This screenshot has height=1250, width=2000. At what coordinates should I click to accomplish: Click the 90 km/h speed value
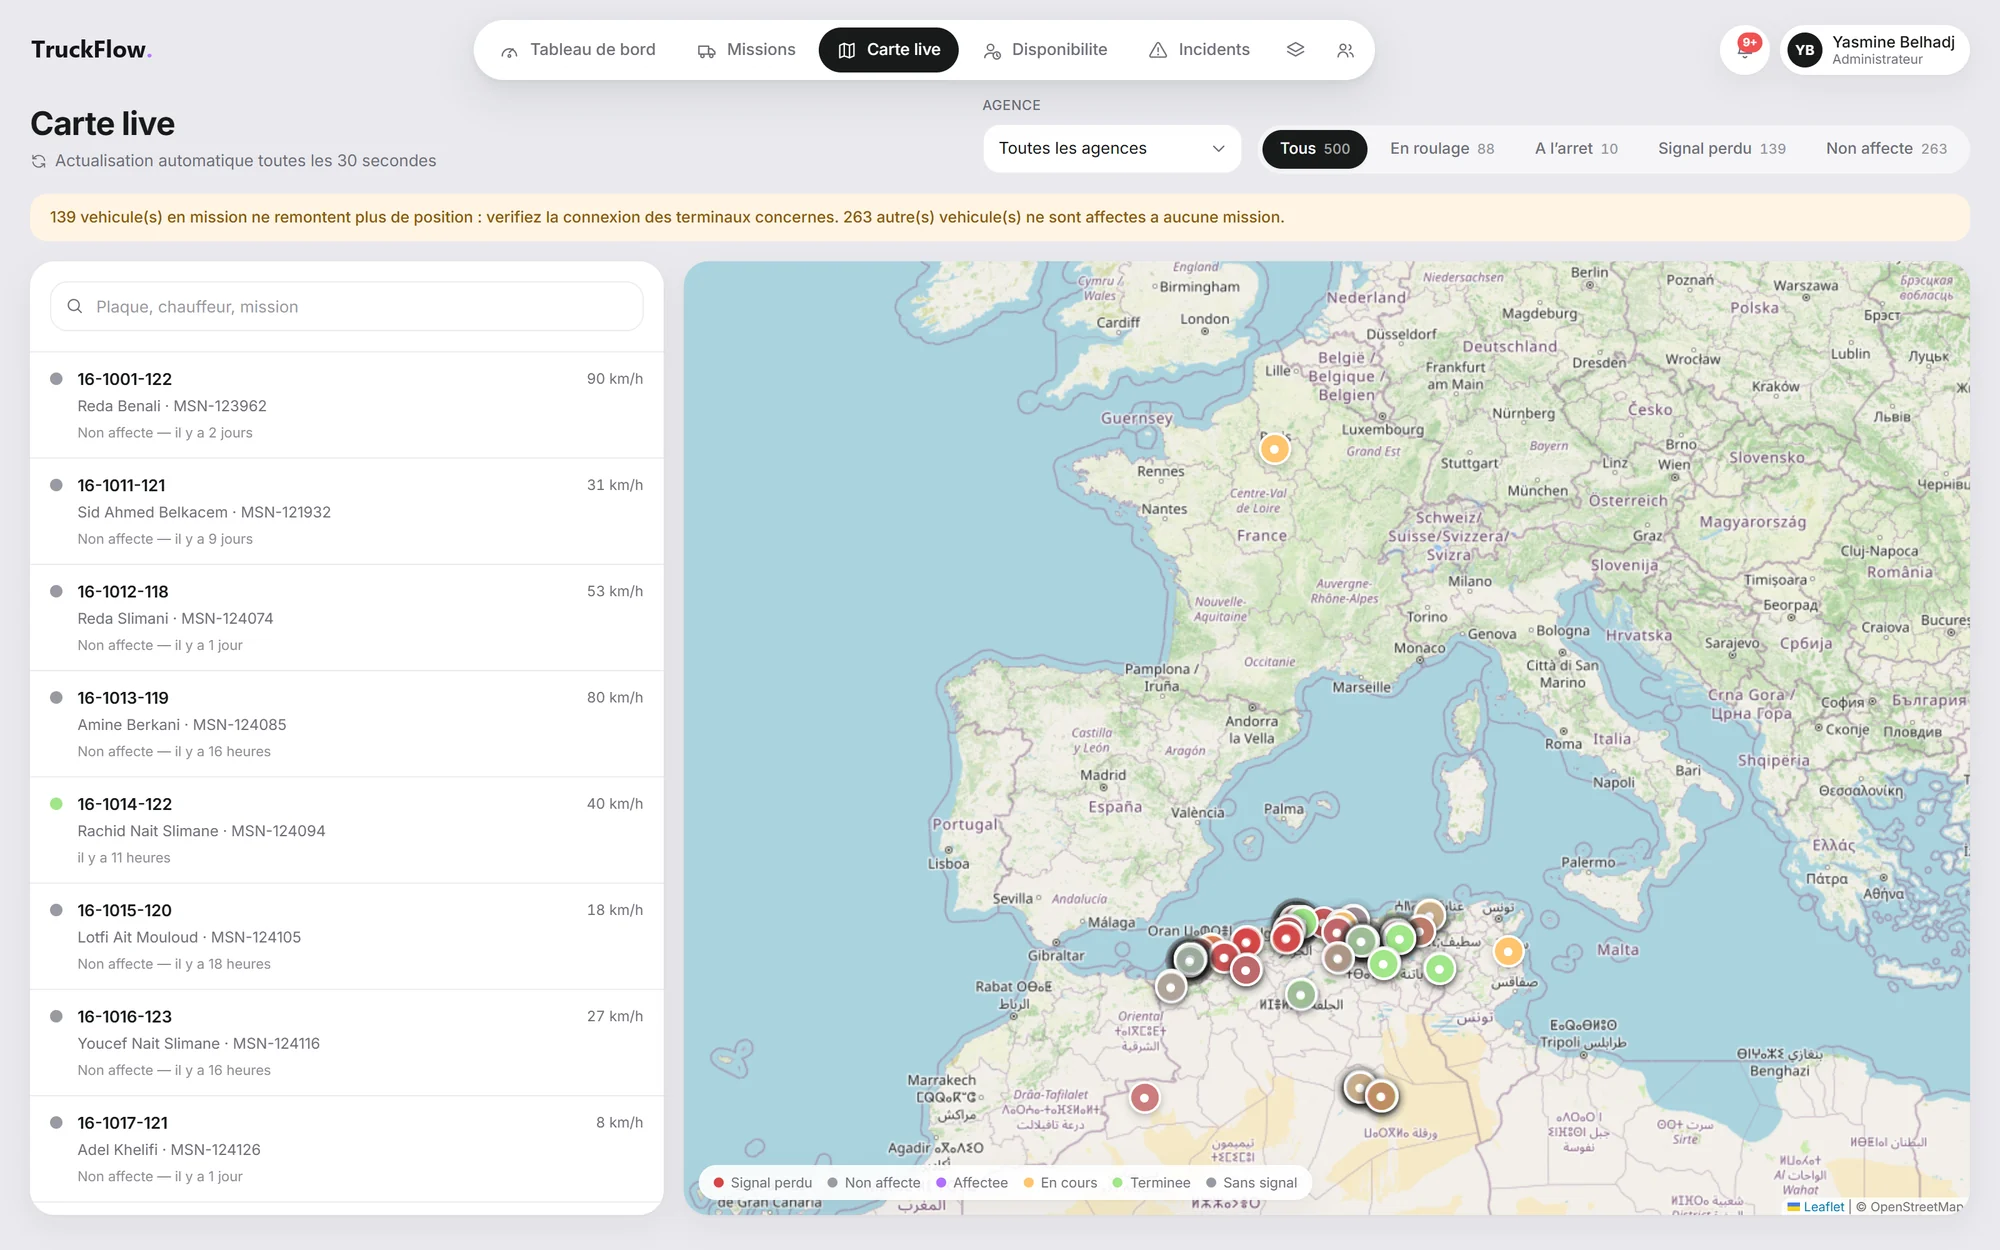tap(614, 379)
